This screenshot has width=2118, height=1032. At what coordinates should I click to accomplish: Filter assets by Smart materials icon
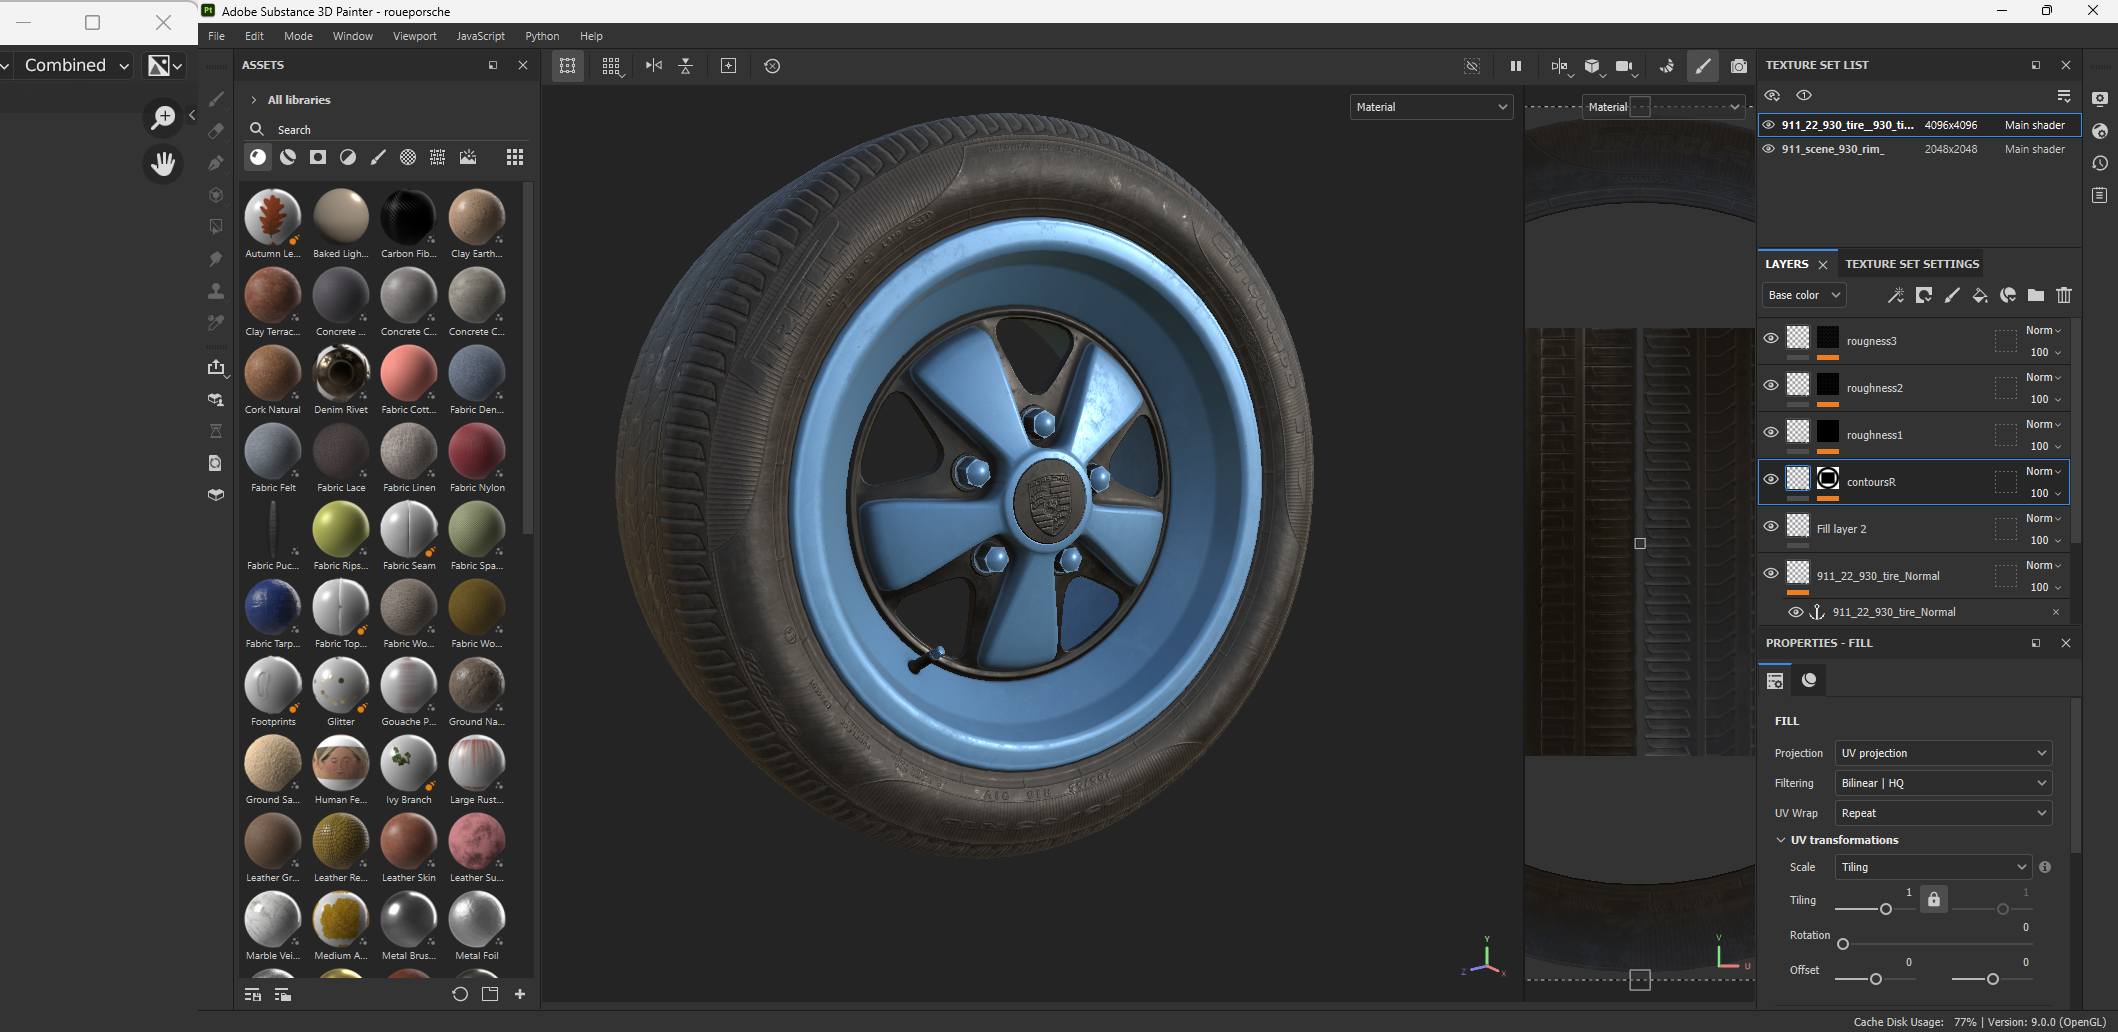(x=288, y=157)
